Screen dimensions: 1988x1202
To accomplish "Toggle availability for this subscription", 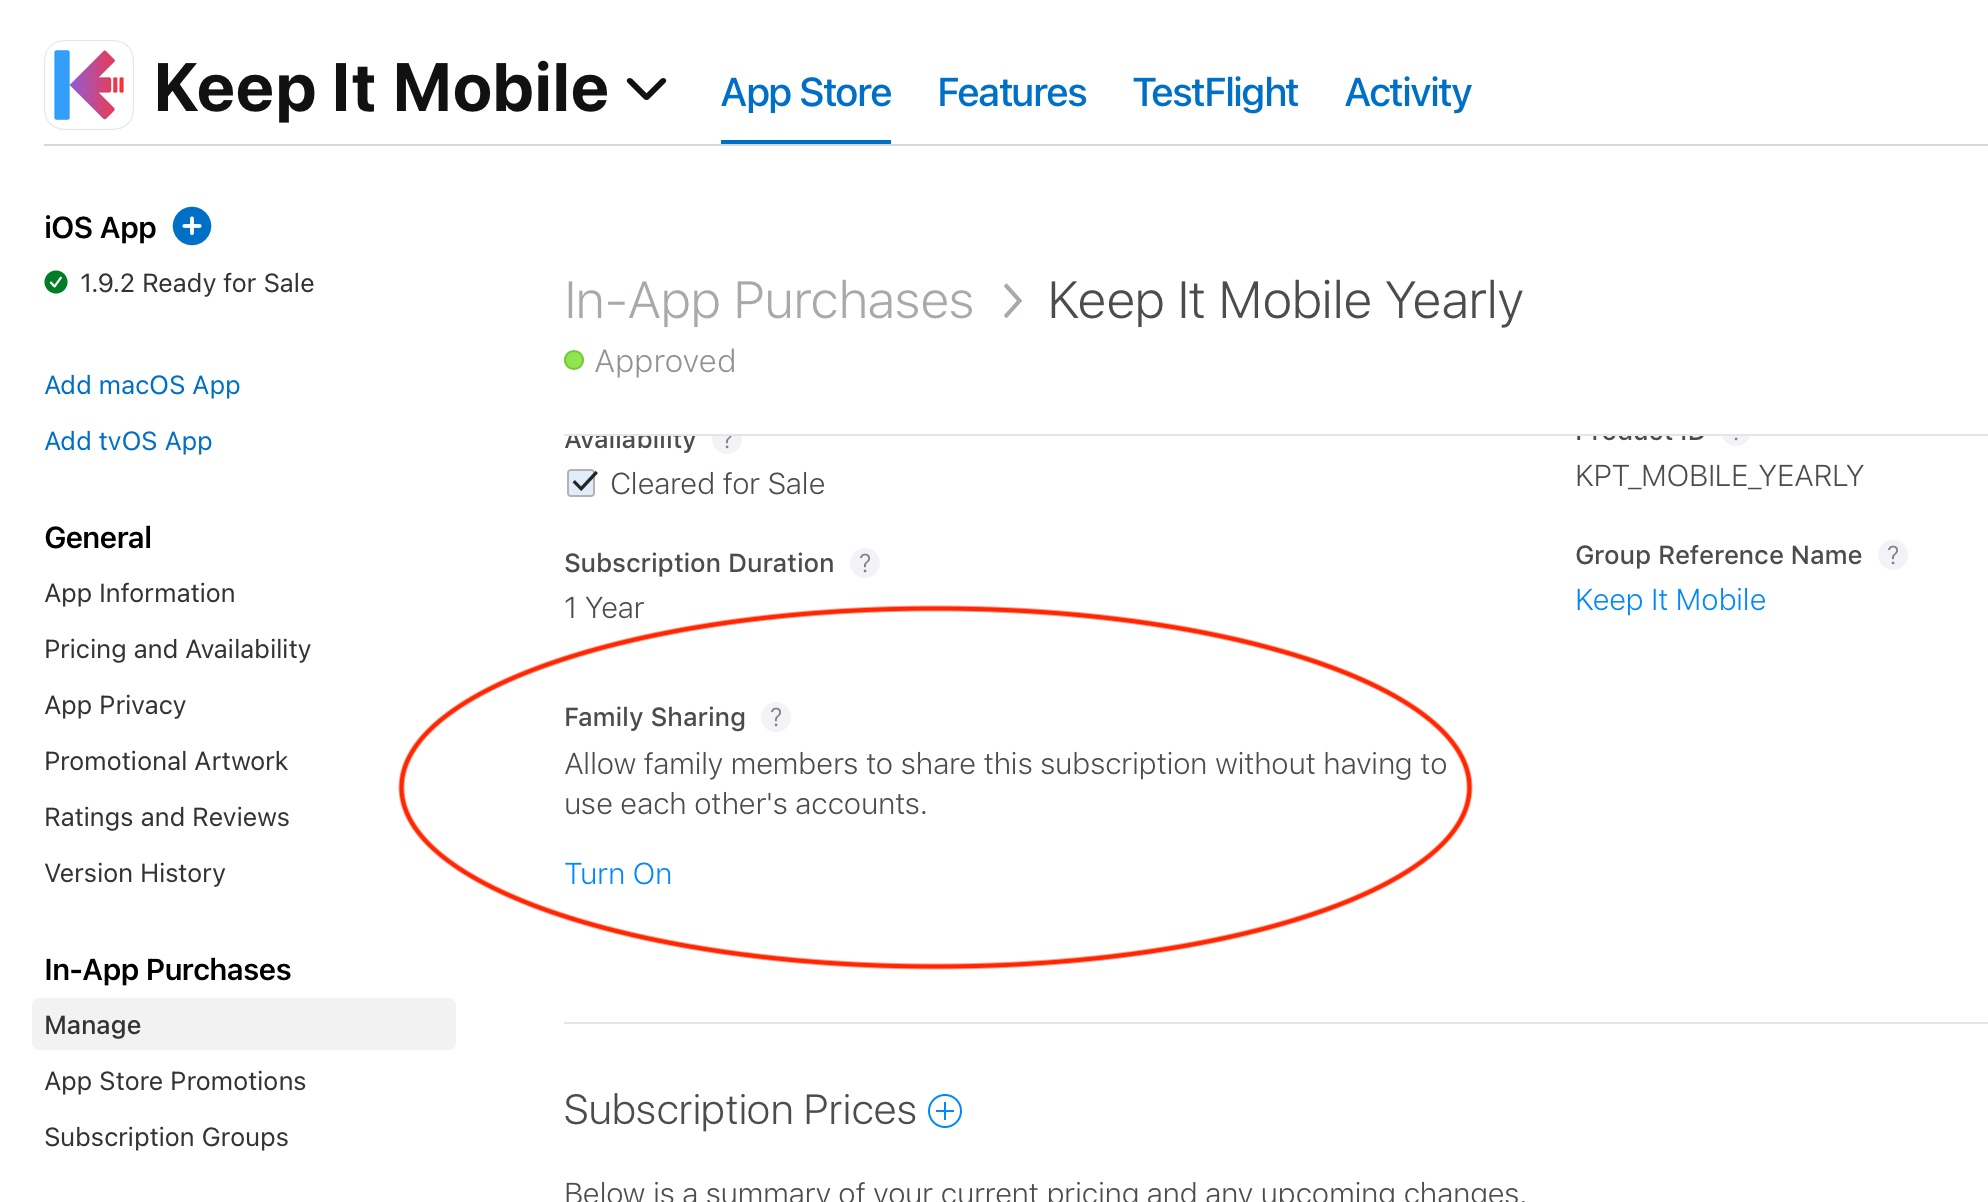I will click(x=580, y=483).
